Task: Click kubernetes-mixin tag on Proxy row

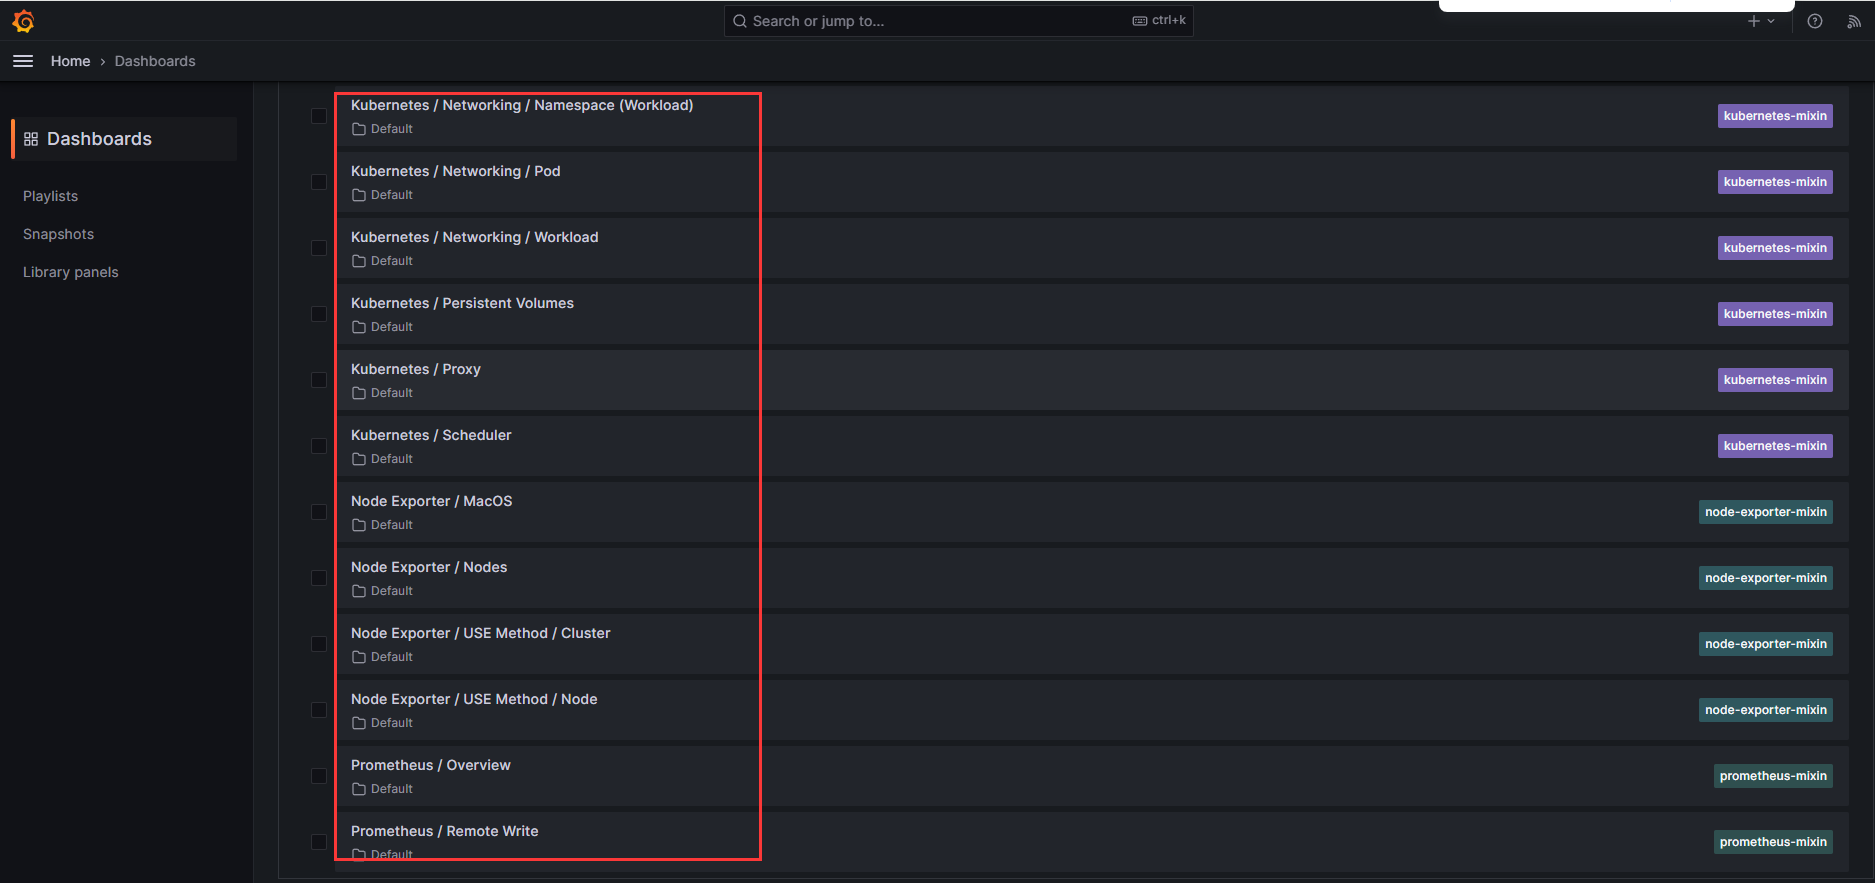Action: coord(1775,380)
